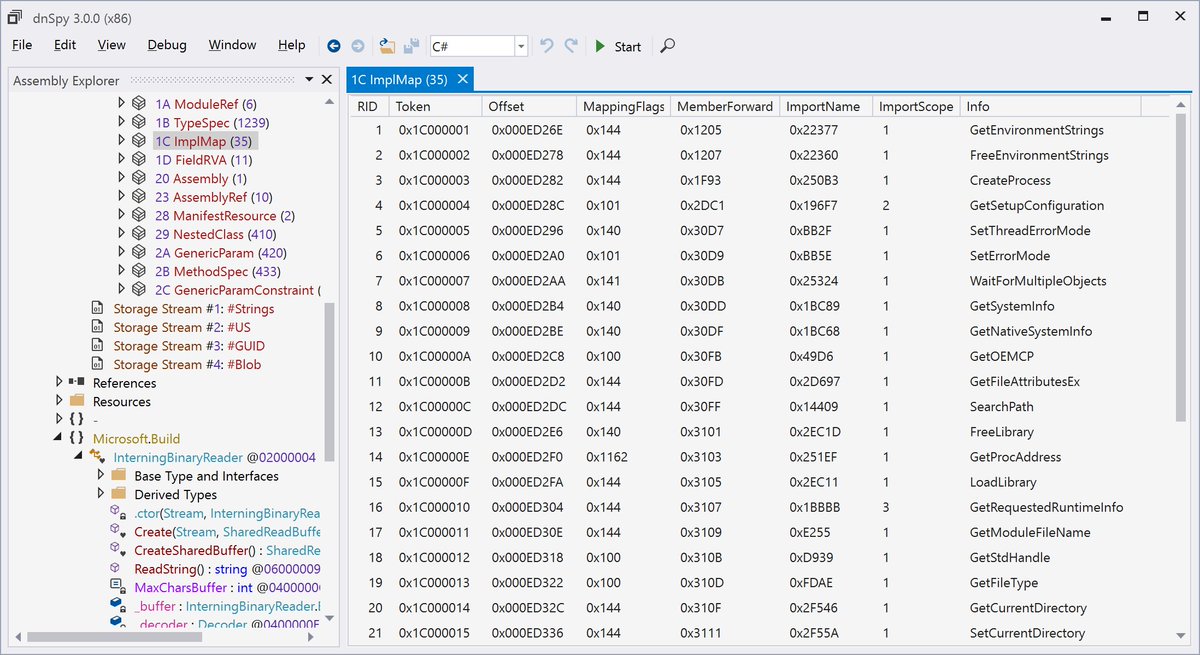Image resolution: width=1200 pixels, height=655 pixels.
Task: Sort by the ImportName column header
Action: (x=826, y=106)
